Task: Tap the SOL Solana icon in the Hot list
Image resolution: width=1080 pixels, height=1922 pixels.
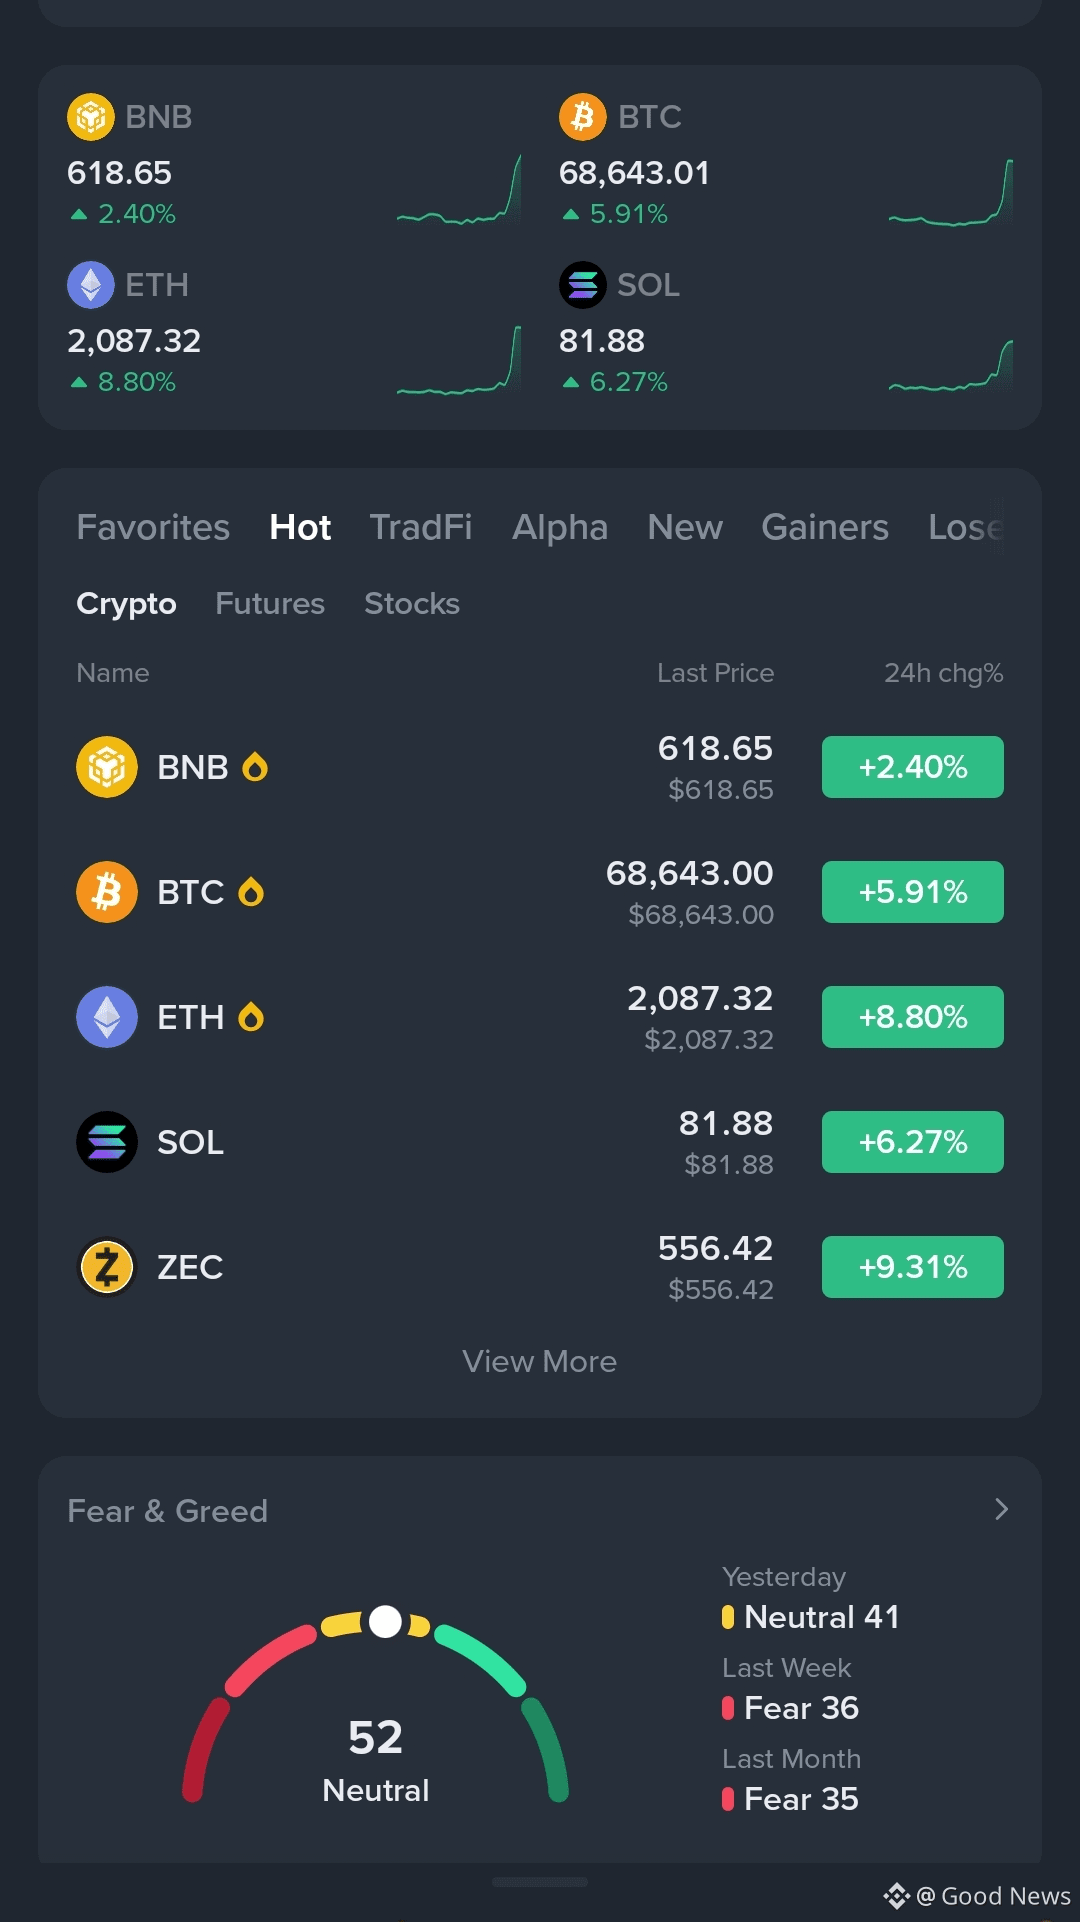Action: [x=107, y=1142]
